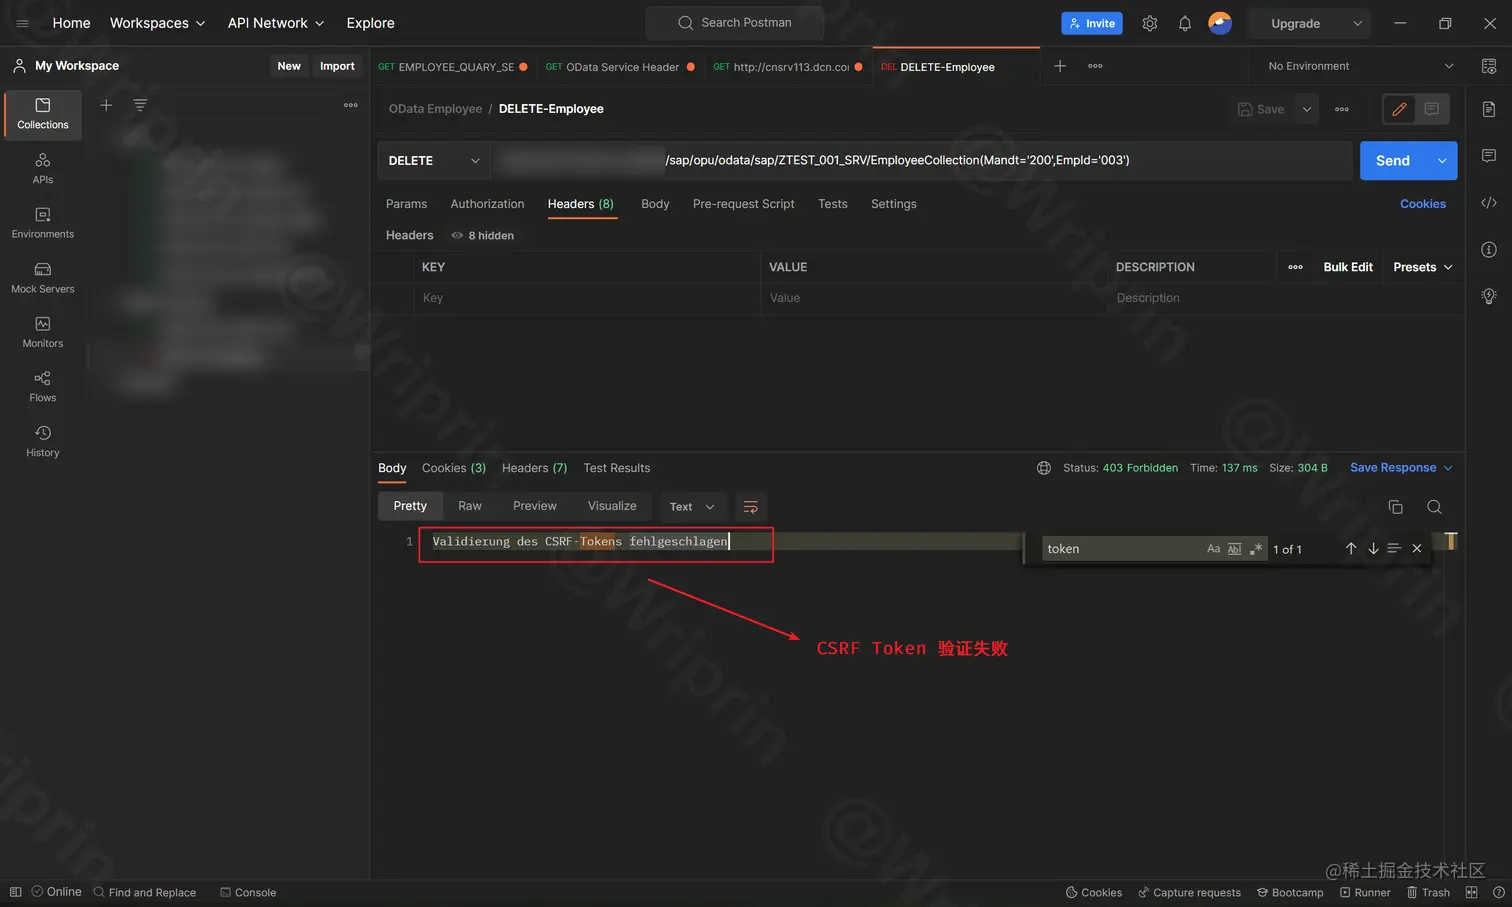The image size is (1512, 907).
Task: Toggle regex matching in the response search
Action: pyautogui.click(x=1256, y=548)
